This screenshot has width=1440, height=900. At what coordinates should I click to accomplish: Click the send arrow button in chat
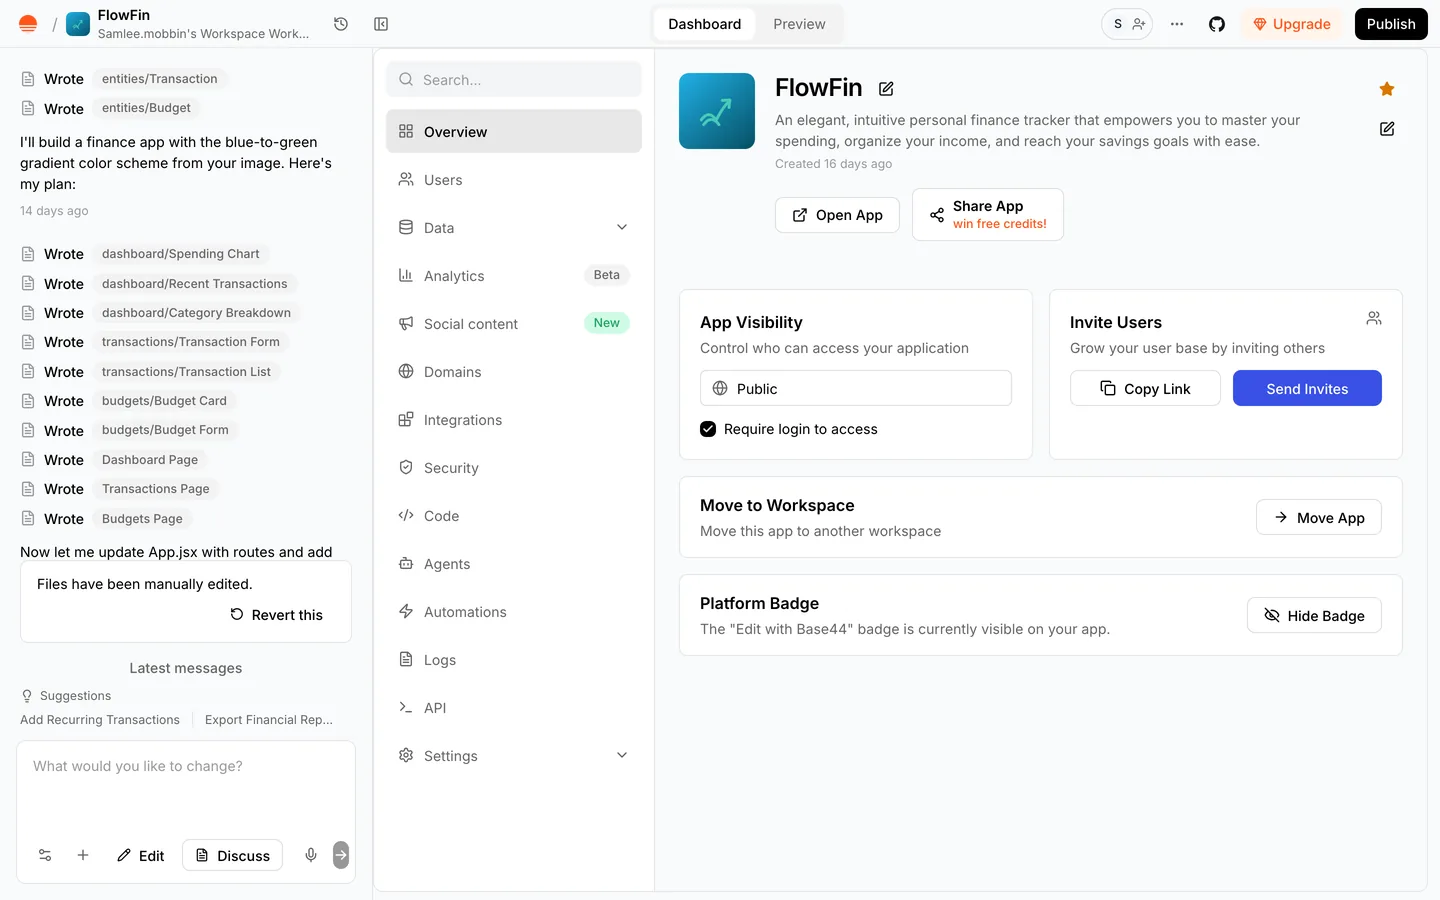[341, 855]
